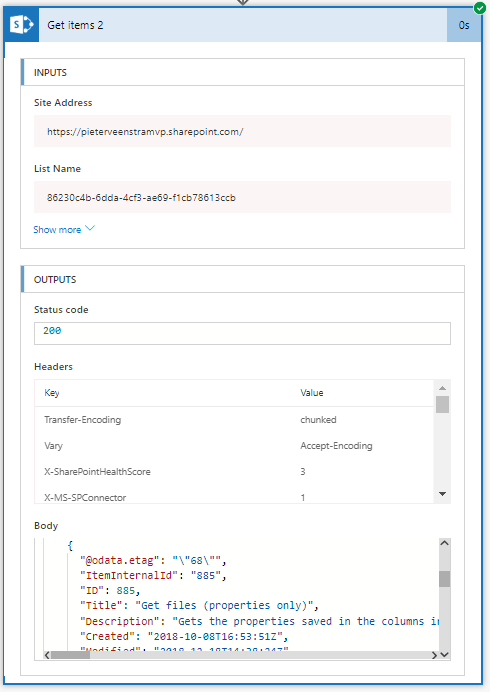
Task: Select the X-SharePointHealthScore header row
Action: tap(234, 472)
